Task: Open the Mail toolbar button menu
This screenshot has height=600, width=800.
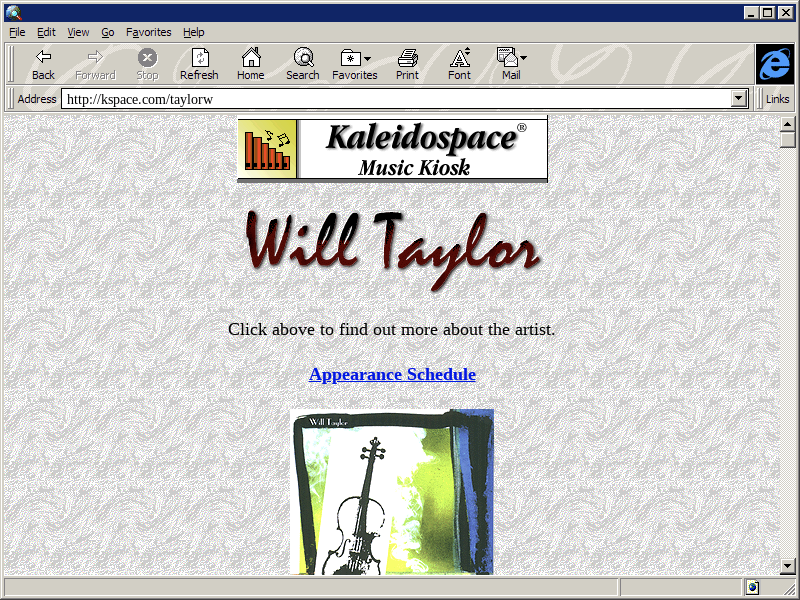Action: pyautogui.click(x=510, y=58)
